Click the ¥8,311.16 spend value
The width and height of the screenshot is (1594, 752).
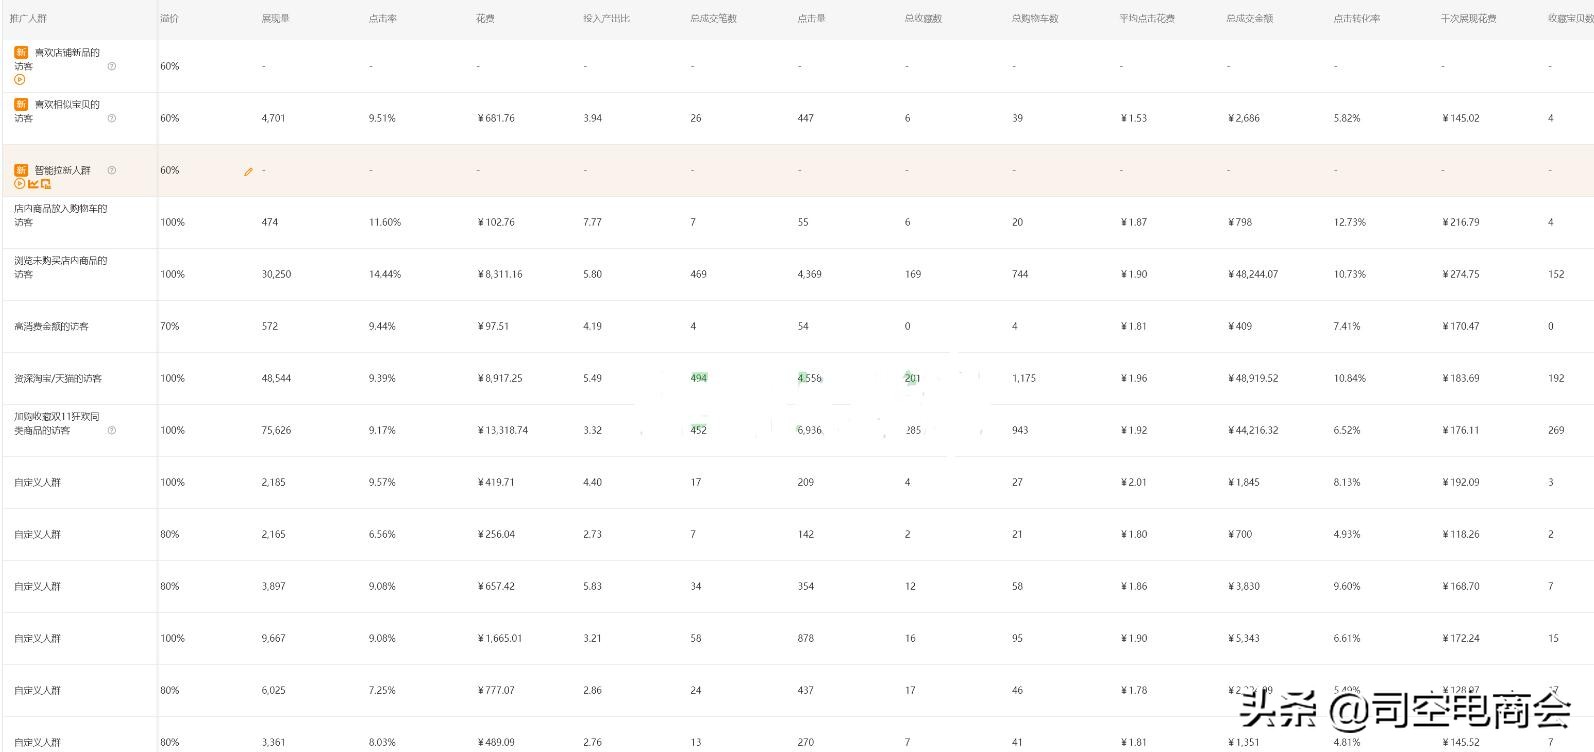pyautogui.click(x=500, y=274)
